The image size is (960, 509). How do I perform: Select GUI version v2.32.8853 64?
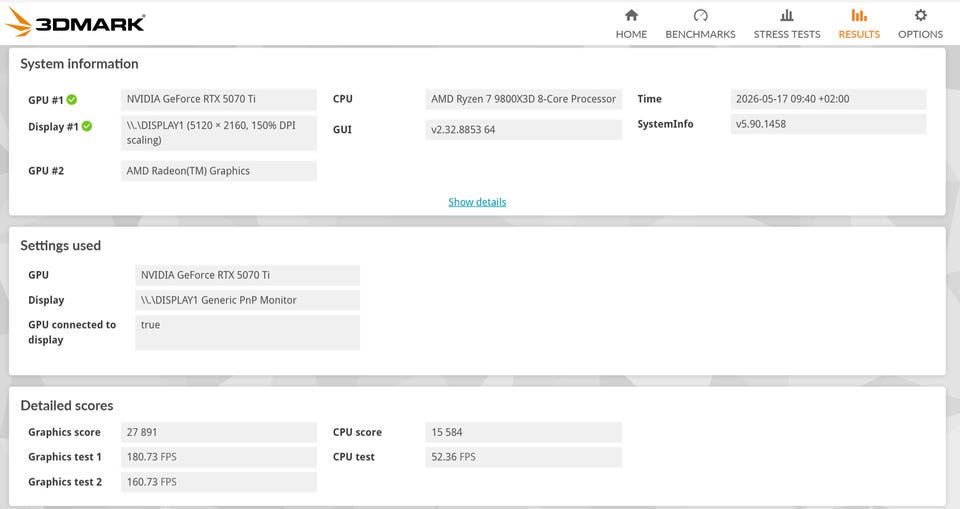(x=523, y=129)
